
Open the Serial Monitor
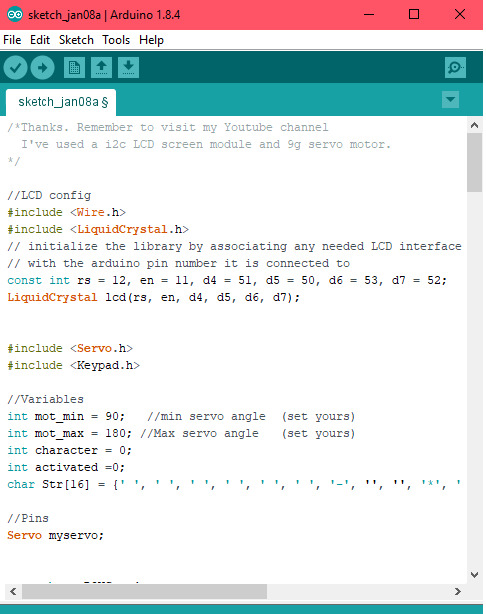455,68
